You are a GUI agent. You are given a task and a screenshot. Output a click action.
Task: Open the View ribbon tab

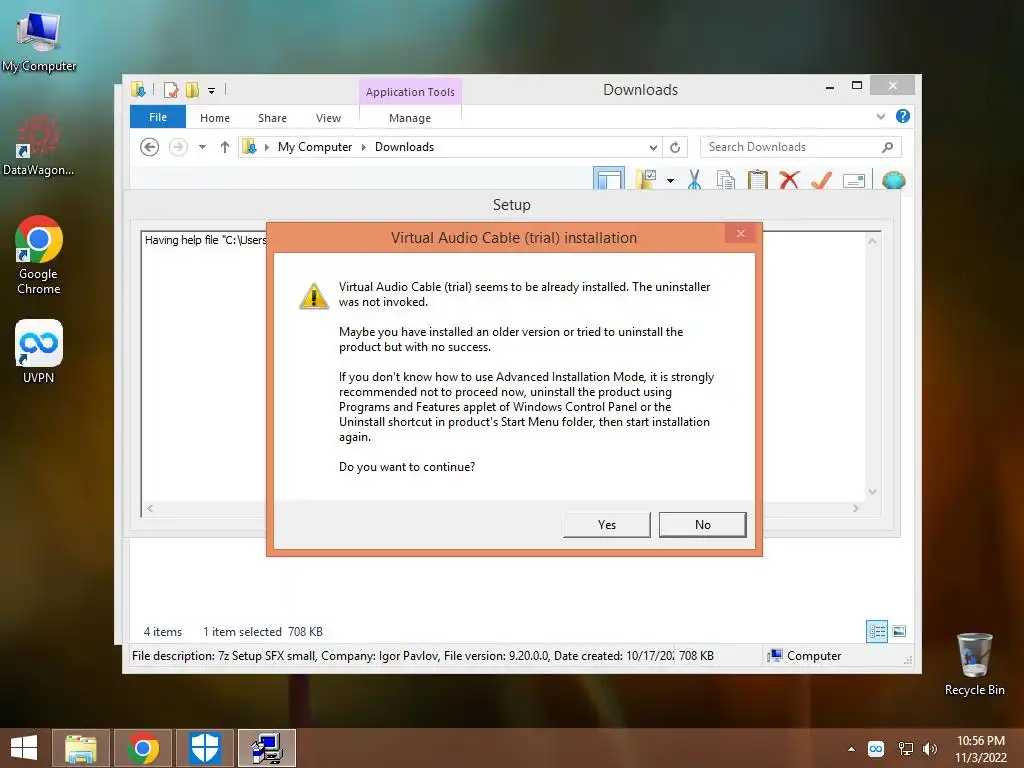click(328, 118)
